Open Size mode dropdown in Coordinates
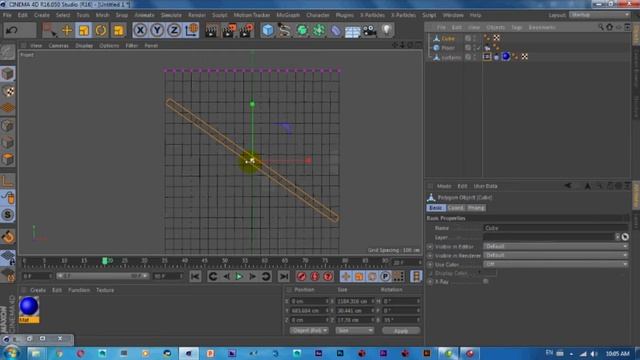The image size is (640, 360). [x=354, y=330]
